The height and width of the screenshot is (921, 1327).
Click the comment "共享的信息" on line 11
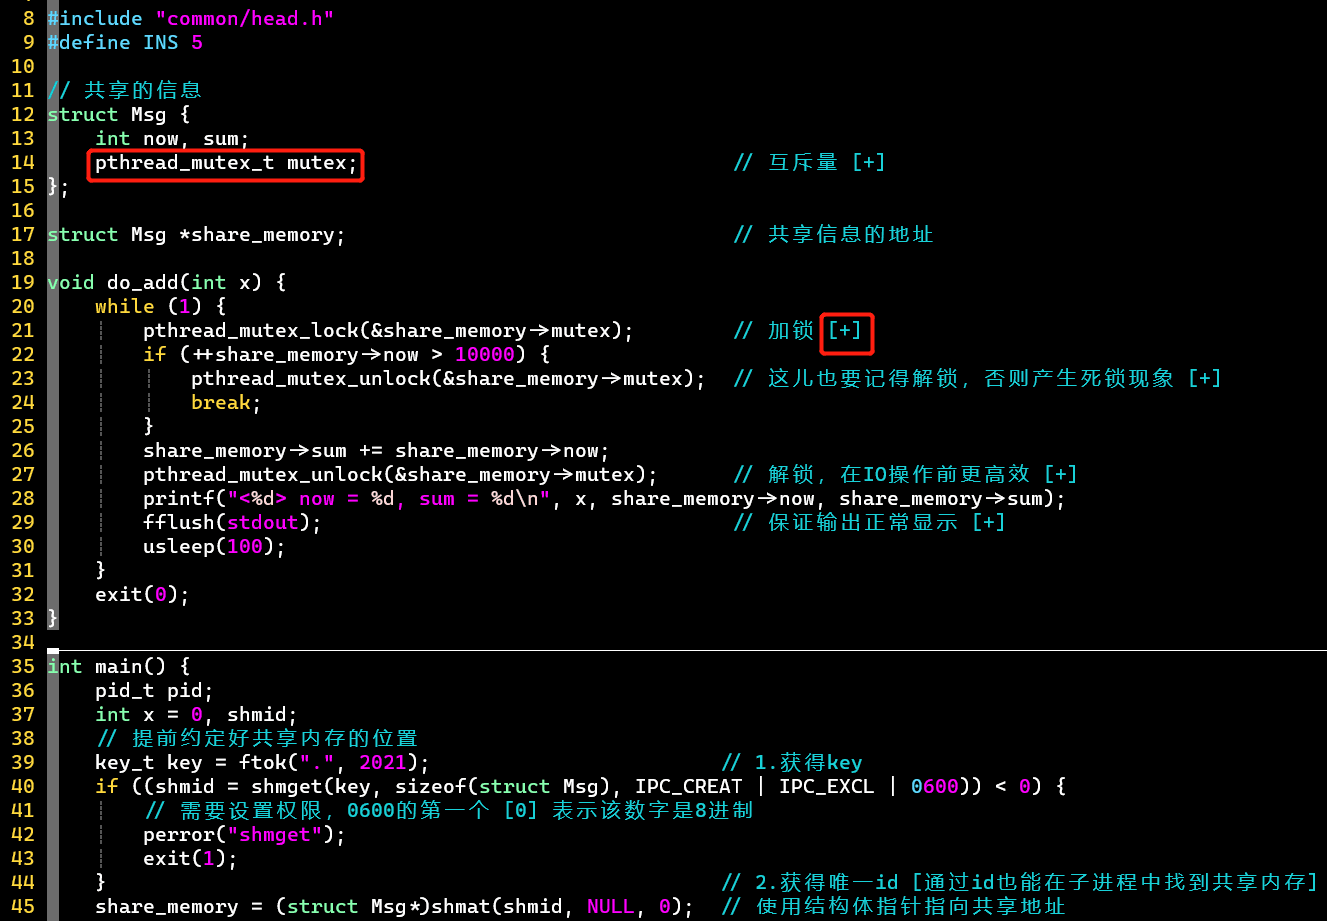[x=143, y=90]
